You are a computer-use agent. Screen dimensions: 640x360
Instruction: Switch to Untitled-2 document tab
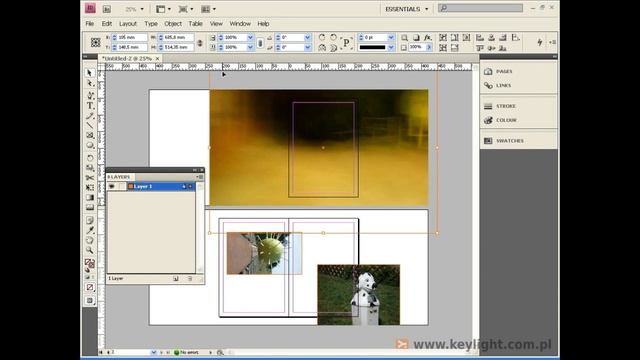(127, 58)
